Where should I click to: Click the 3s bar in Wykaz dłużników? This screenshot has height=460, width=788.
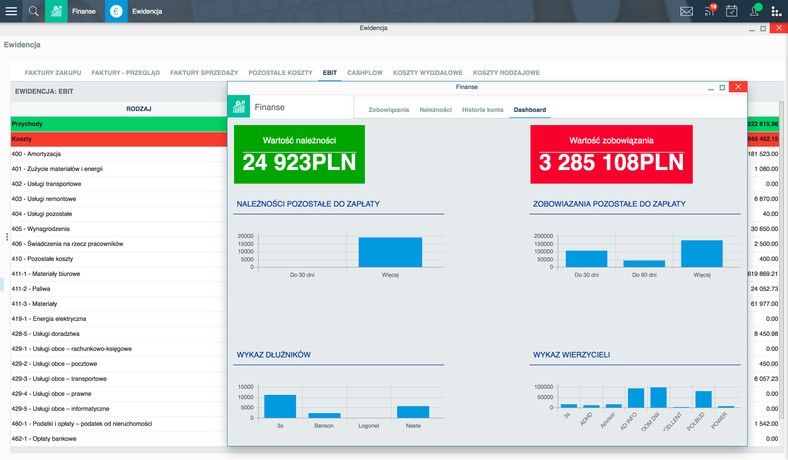pos(280,406)
